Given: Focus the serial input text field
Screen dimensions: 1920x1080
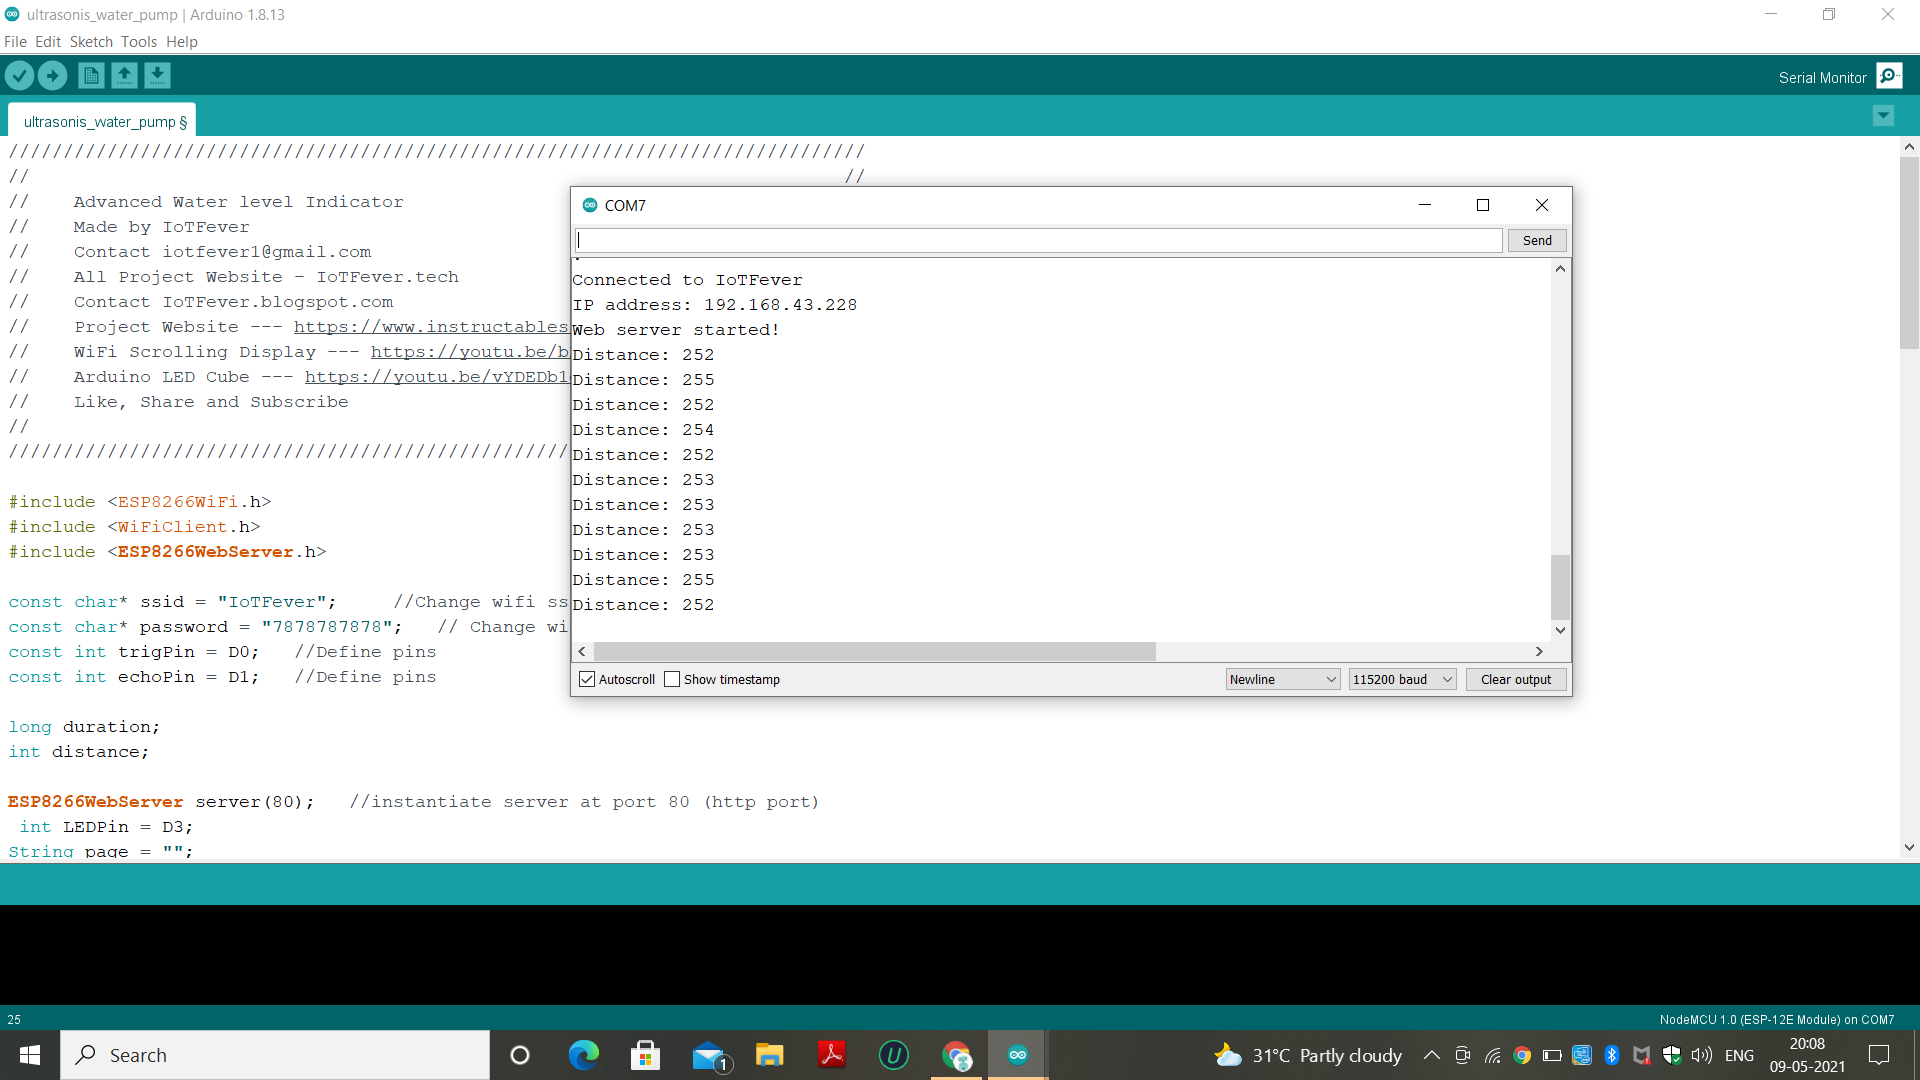Looking at the screenshot, I should [x=1039, y=240].
